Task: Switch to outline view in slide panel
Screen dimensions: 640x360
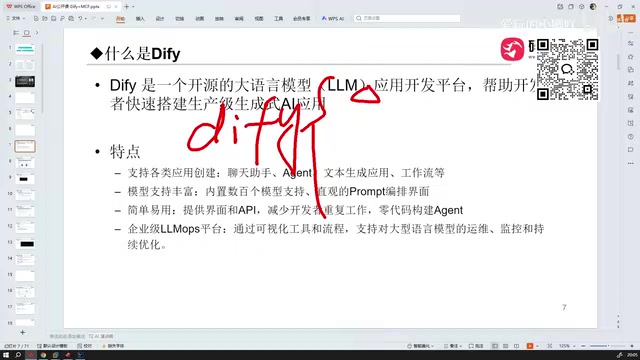Action: tap(16, 33)
